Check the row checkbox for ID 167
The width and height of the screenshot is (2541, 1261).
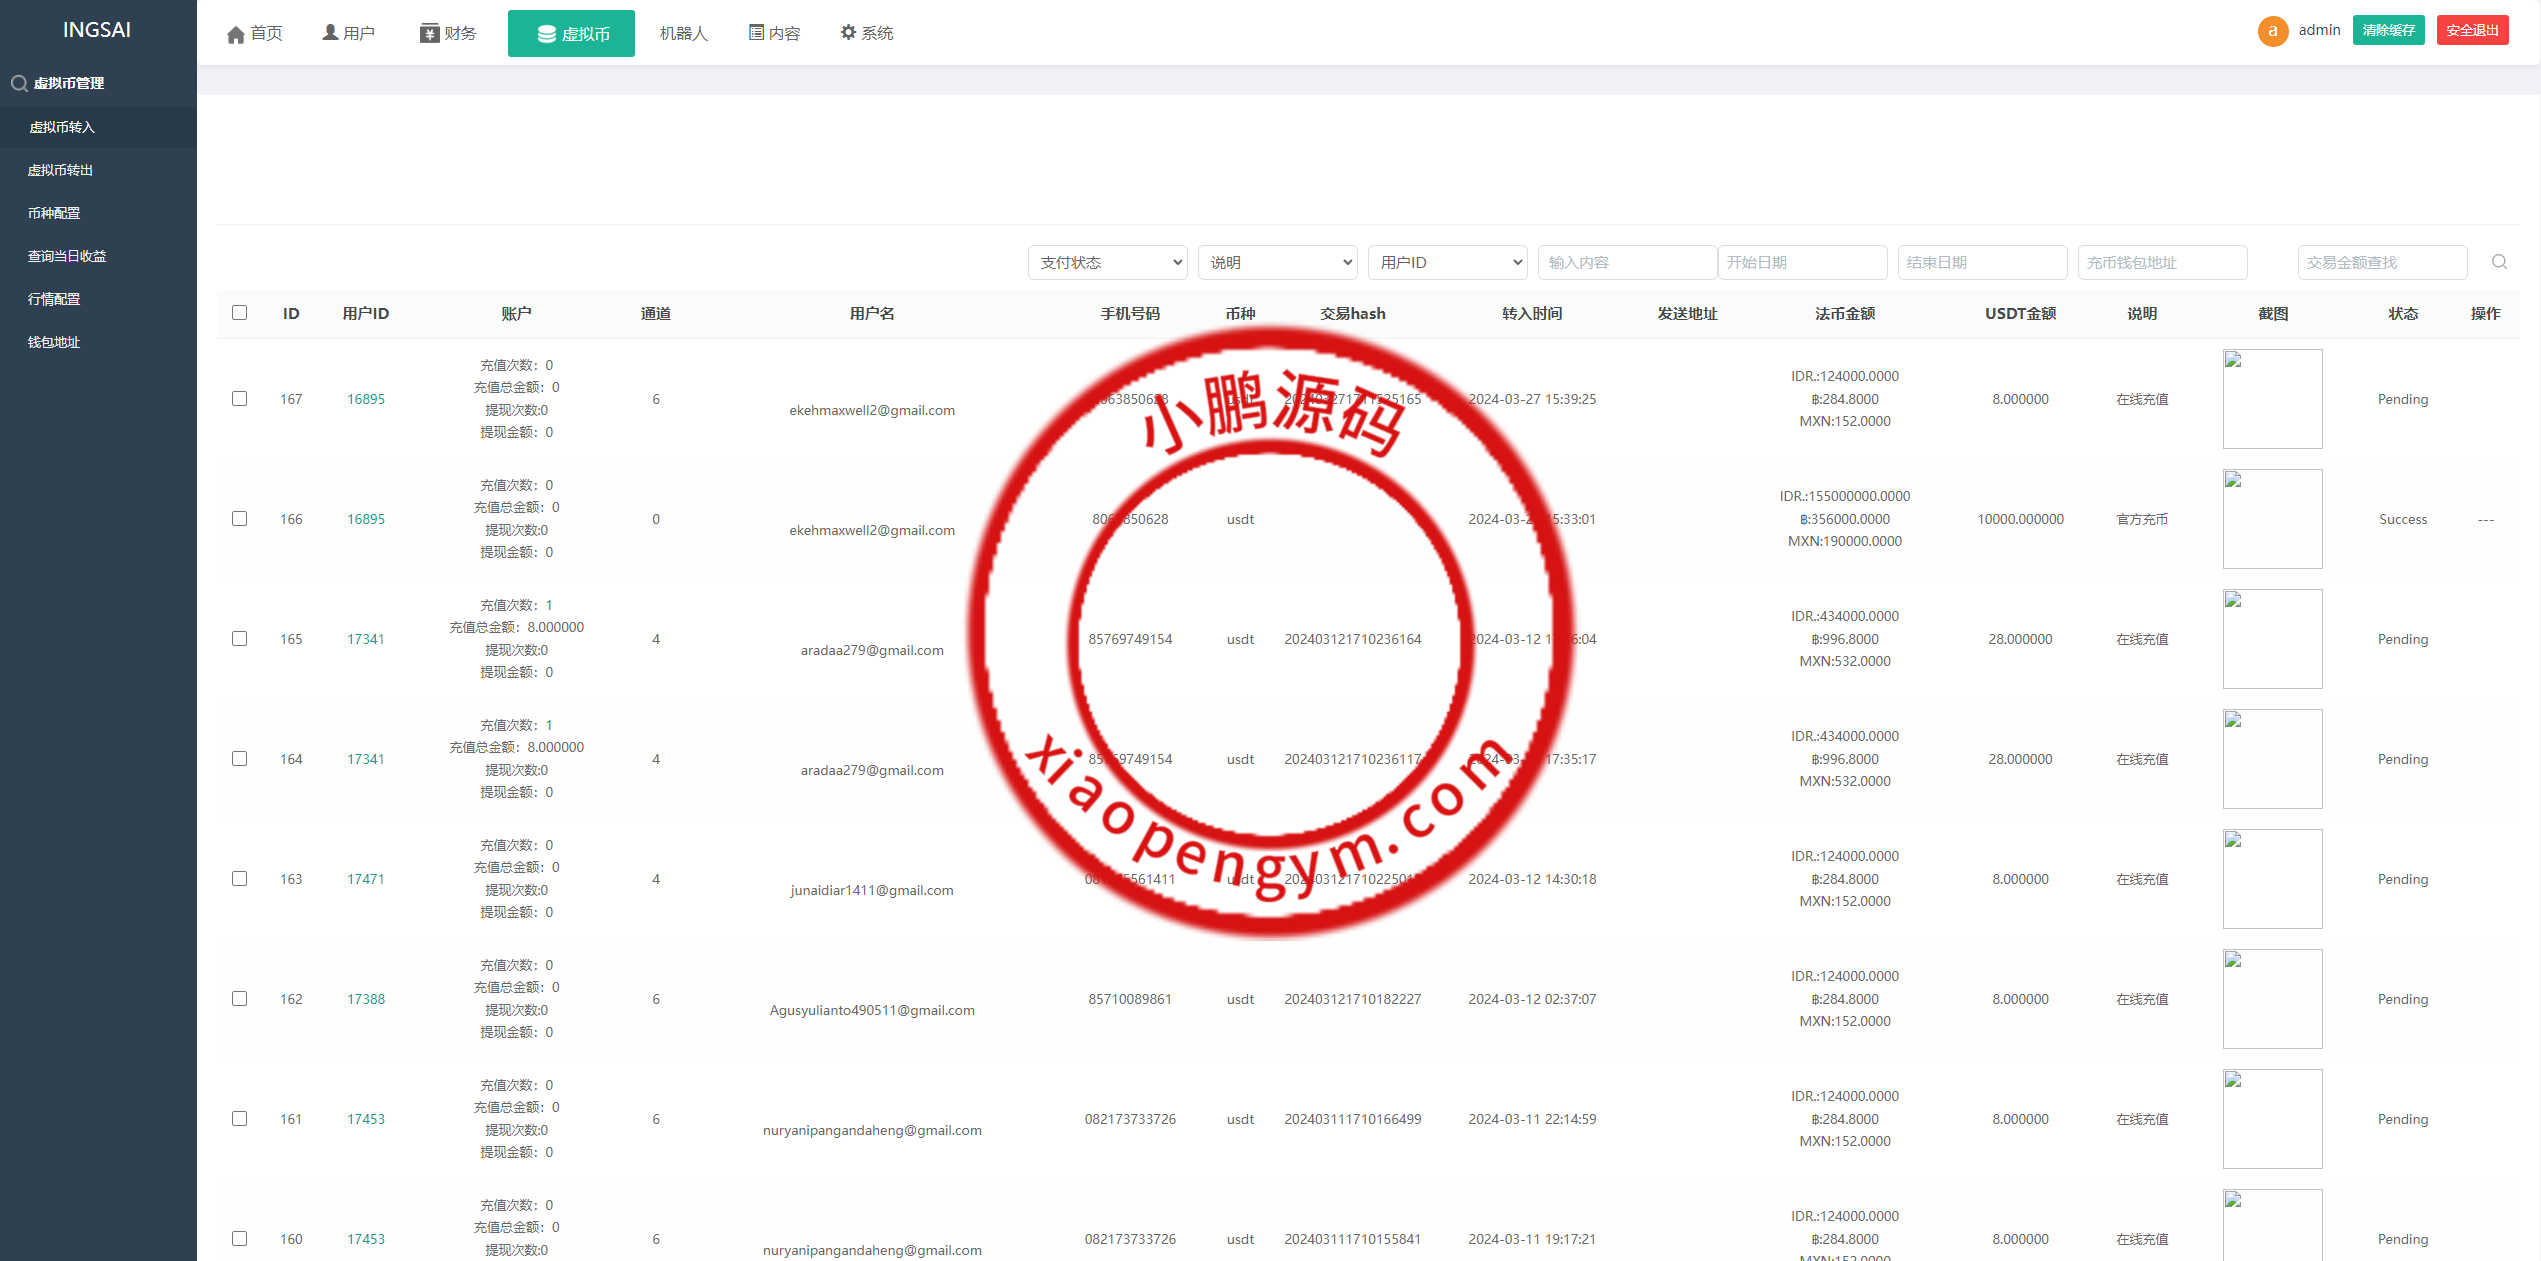point(240,399)
